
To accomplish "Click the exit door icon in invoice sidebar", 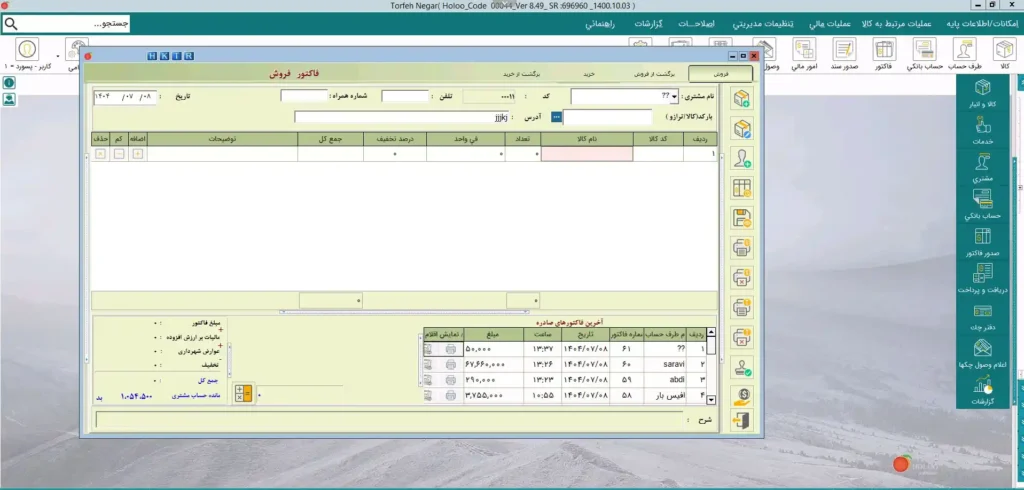I will pos(742,421).
